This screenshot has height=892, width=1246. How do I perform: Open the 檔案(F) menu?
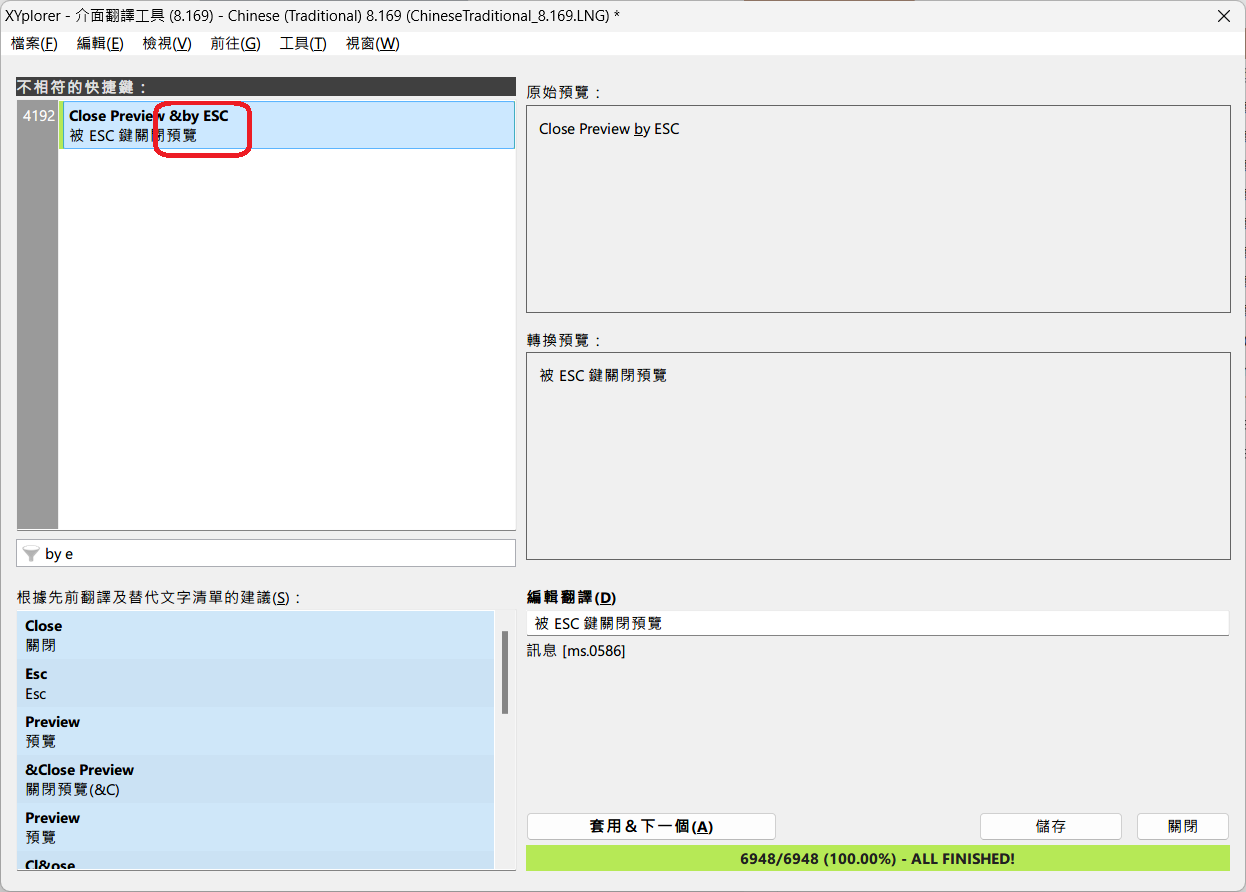[x=34, y=44]
